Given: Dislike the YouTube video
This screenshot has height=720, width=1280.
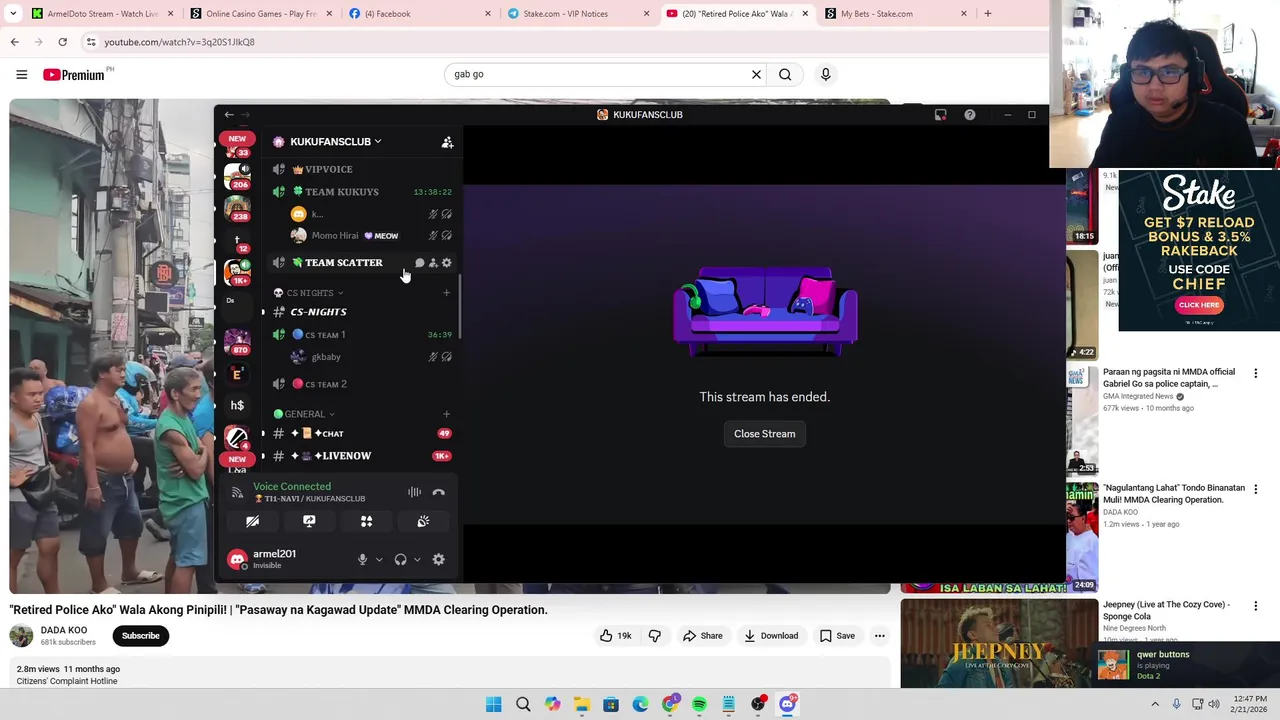Looking at the screenshot, I should point(655,636).
